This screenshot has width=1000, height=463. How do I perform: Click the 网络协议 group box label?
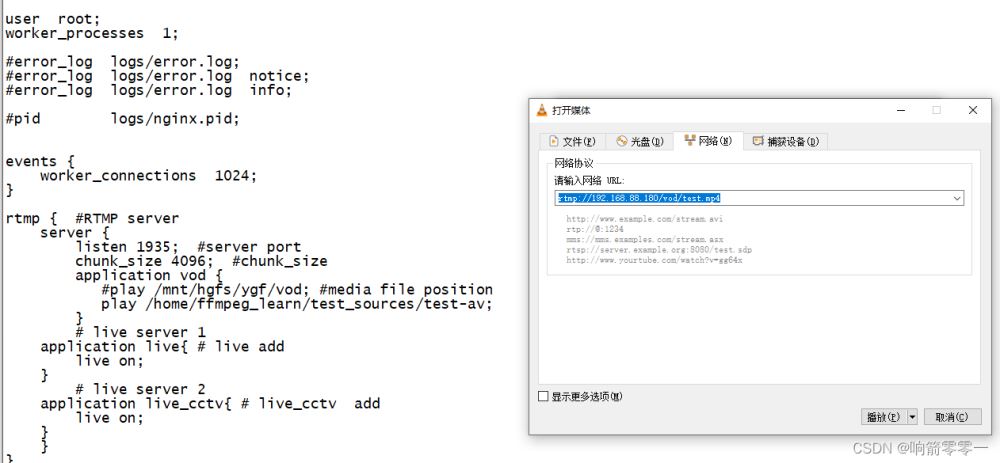point(574,163)
